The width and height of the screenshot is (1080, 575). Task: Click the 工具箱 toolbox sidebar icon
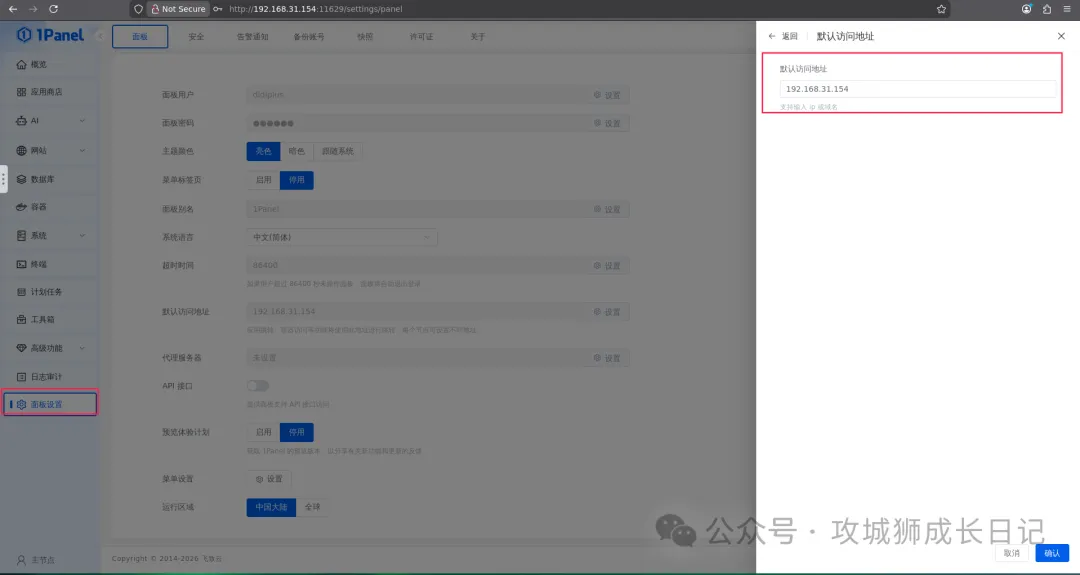pyautogui.click(x=22, y=320)
